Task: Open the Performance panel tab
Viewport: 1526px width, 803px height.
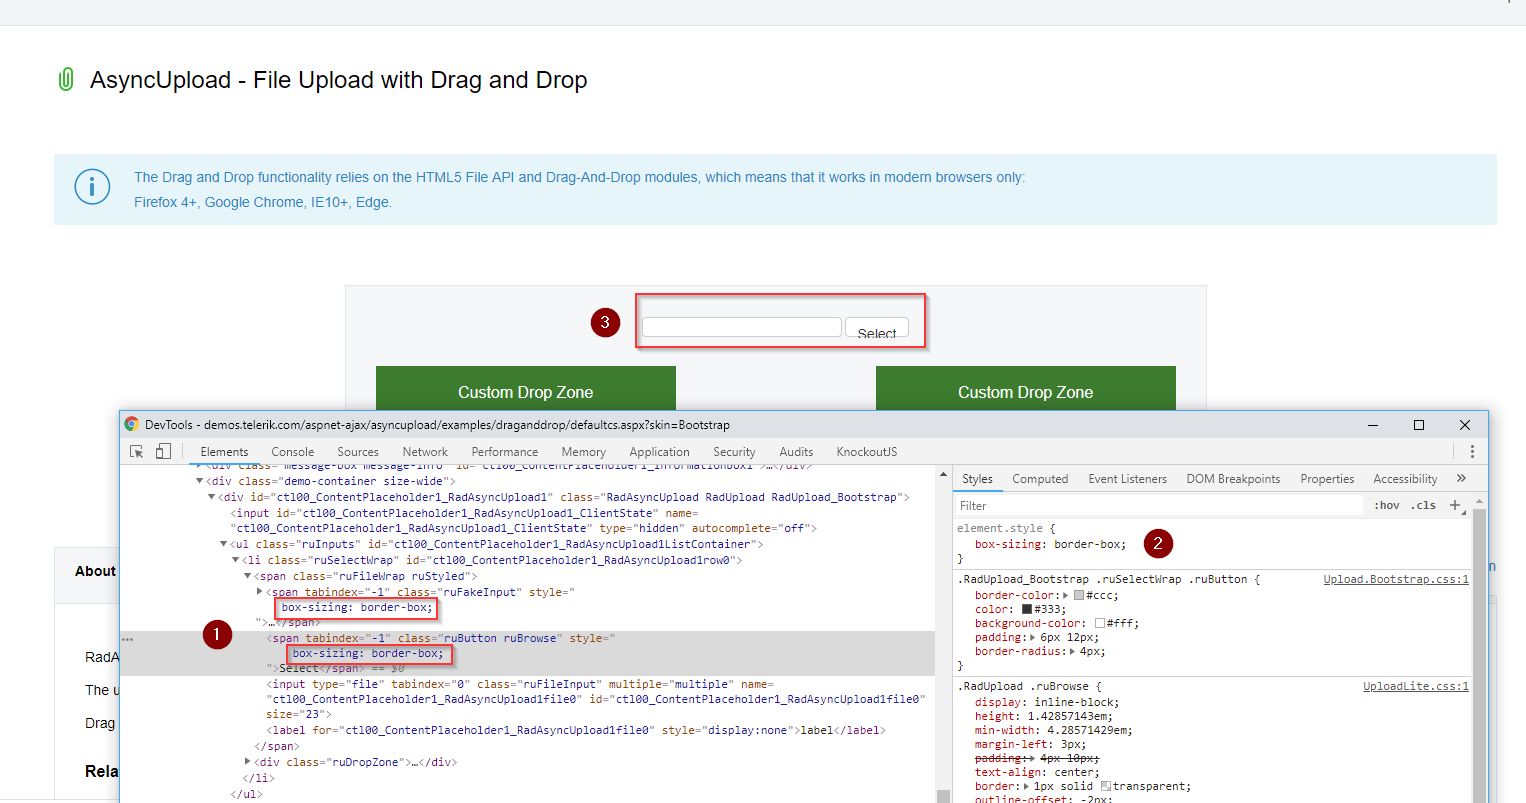Action: coord(505,452)
